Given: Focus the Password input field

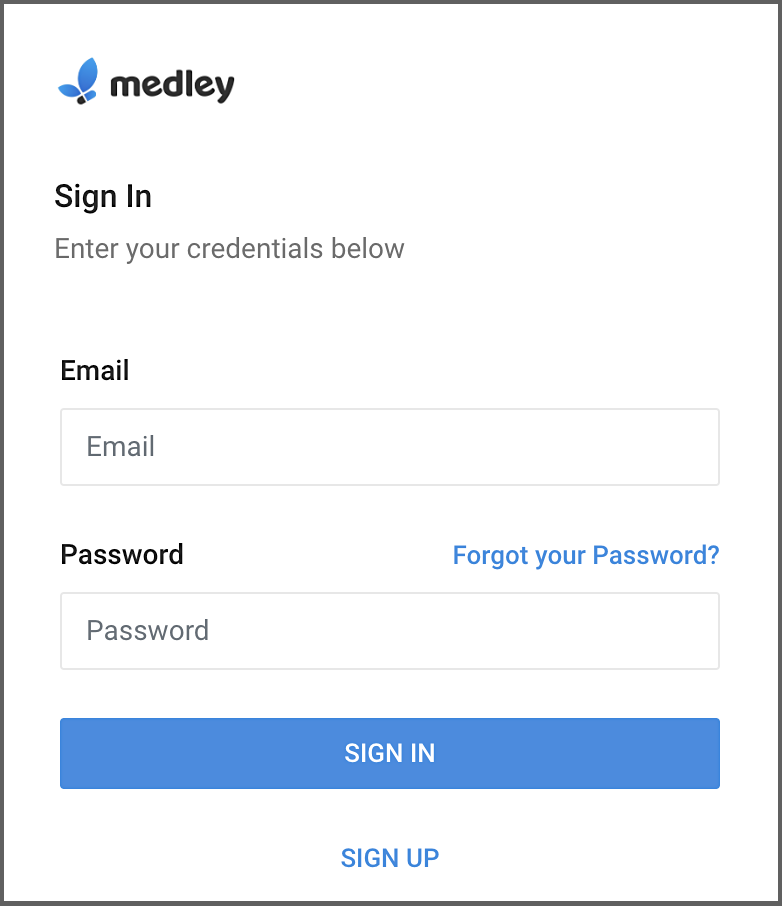Looking at the screenshot, I should tap(390, 630).
